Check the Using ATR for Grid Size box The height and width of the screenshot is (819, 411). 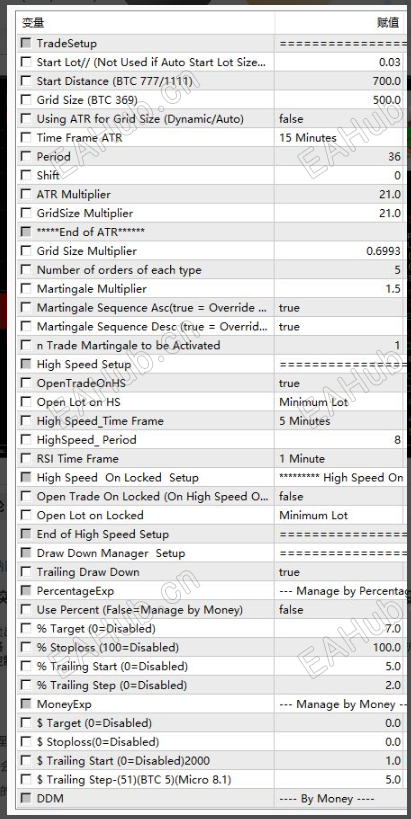click(x=26, y=119)
